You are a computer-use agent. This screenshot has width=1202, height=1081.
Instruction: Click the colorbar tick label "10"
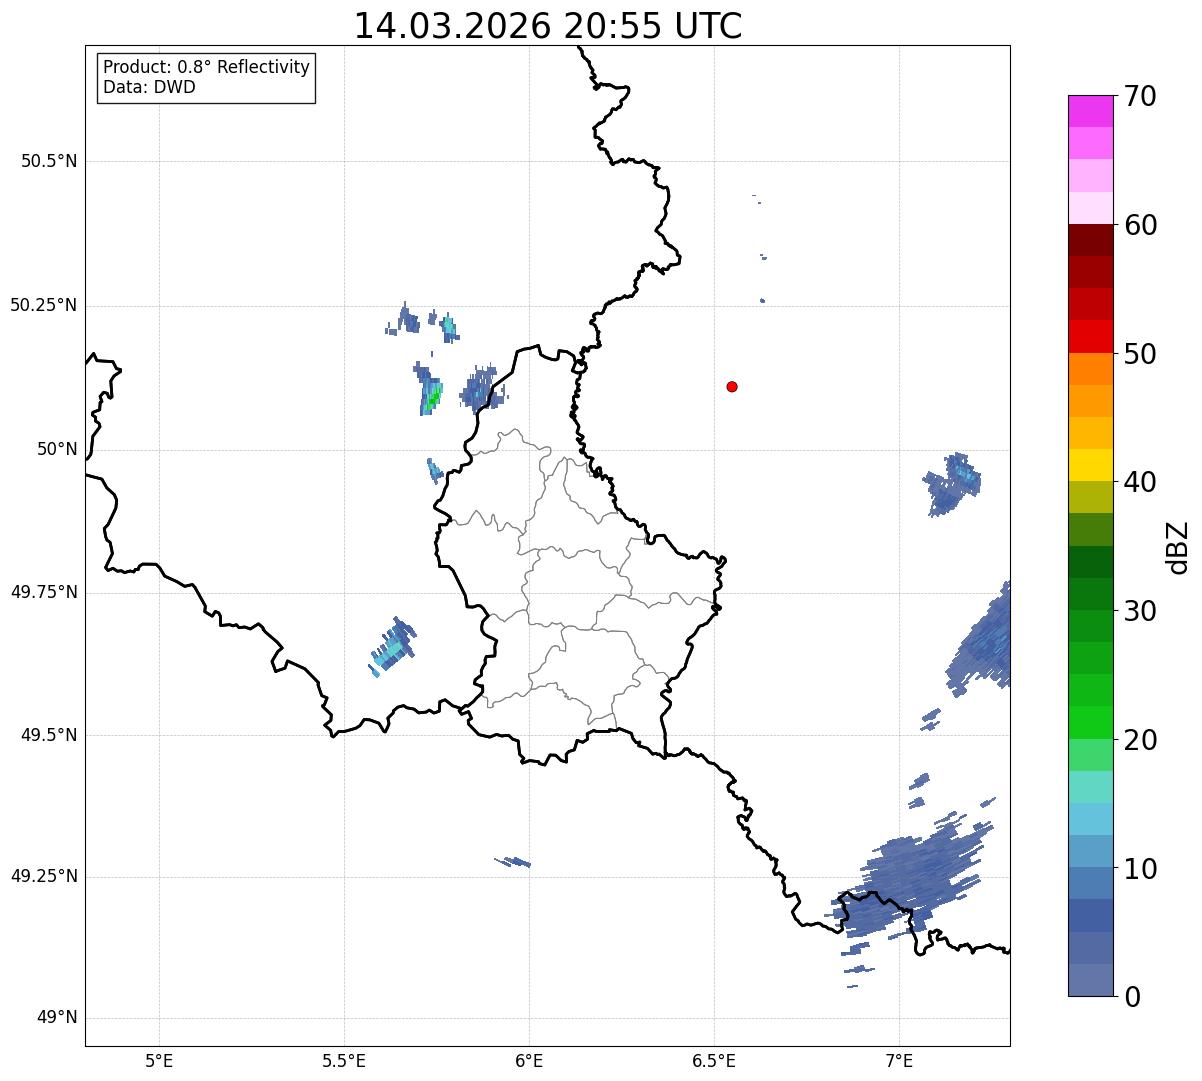click(1140, 869)
